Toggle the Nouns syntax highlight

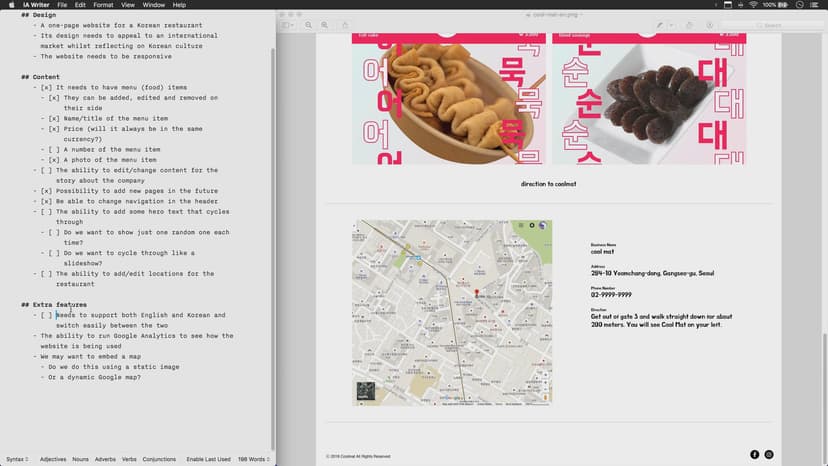pos(80,459)
